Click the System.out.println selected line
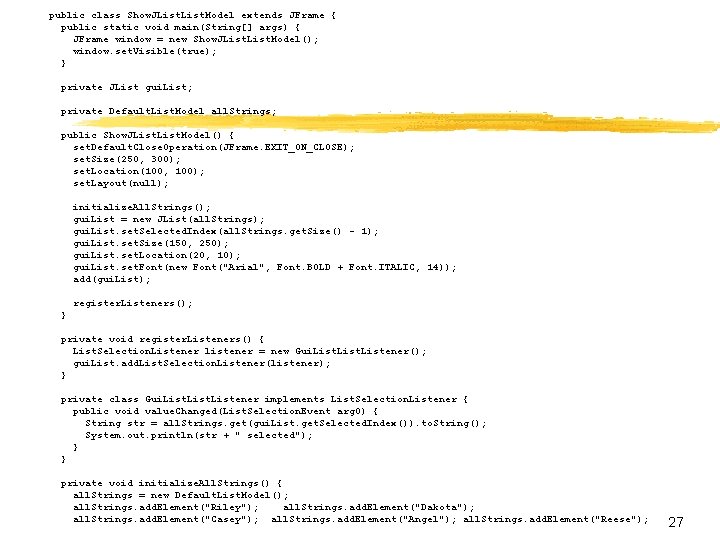The height and width of the screenshot is (540, 720). (199, 435)
